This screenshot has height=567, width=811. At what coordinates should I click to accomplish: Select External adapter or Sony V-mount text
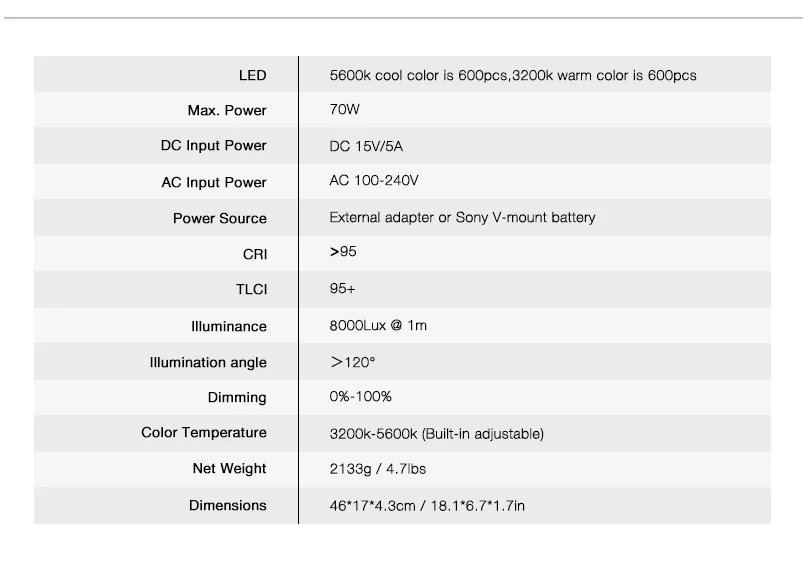(x=462, y=217)
